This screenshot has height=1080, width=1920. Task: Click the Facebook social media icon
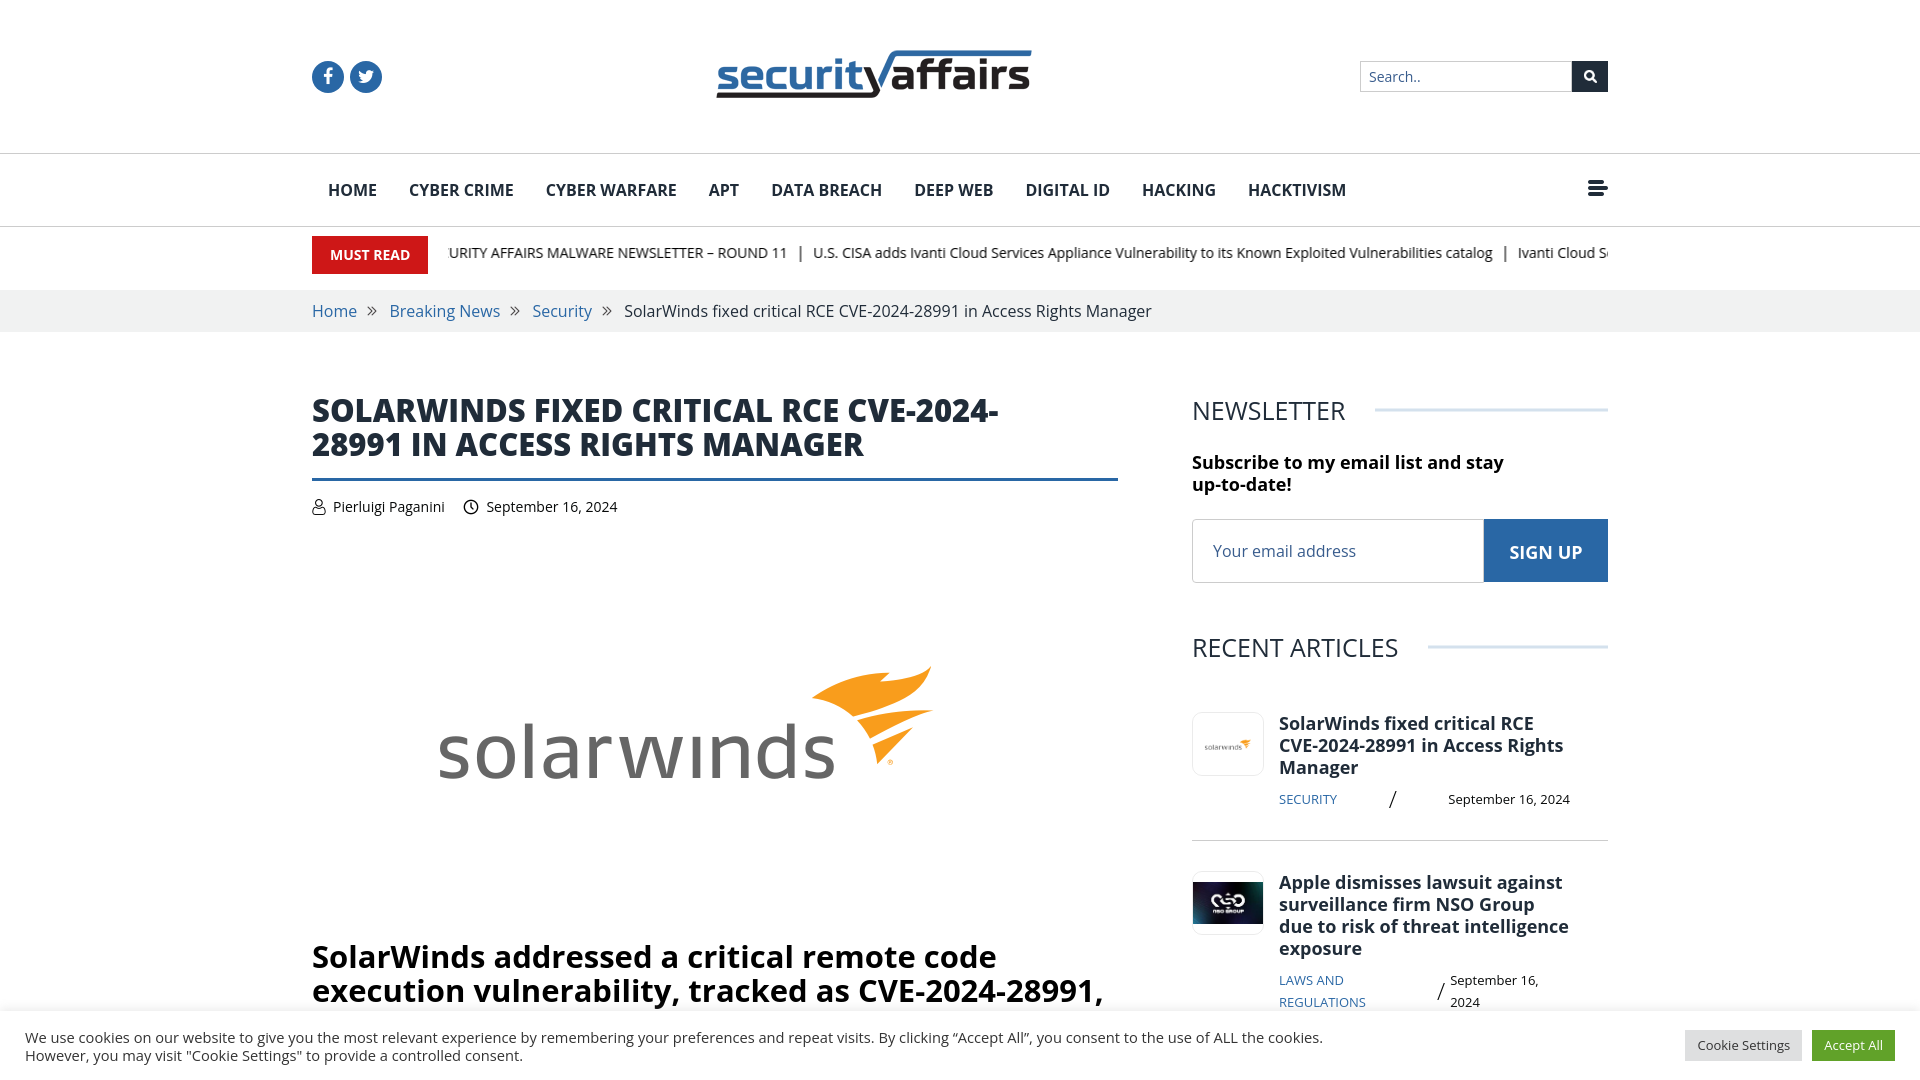point(327,76)
